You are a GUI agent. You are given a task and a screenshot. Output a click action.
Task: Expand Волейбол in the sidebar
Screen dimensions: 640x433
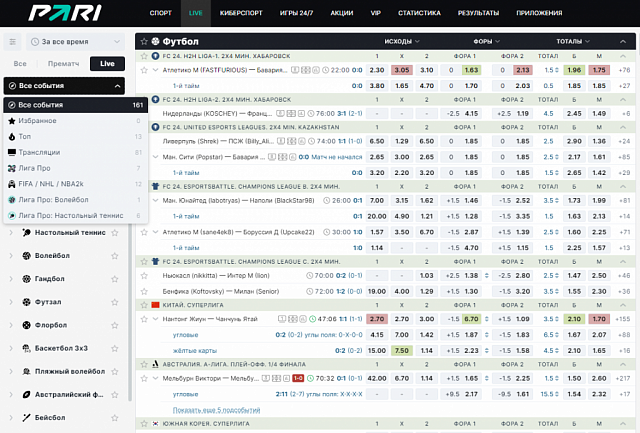[x=11, y=256]
